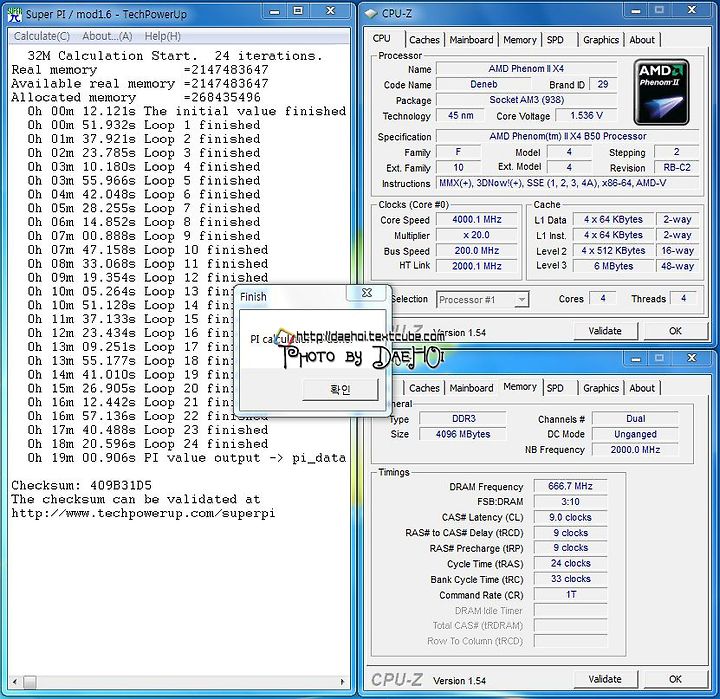The image size is (720, 699).
Task: Switch to Caches tab in upper CPU-Z window
Action: click(424, 40)
